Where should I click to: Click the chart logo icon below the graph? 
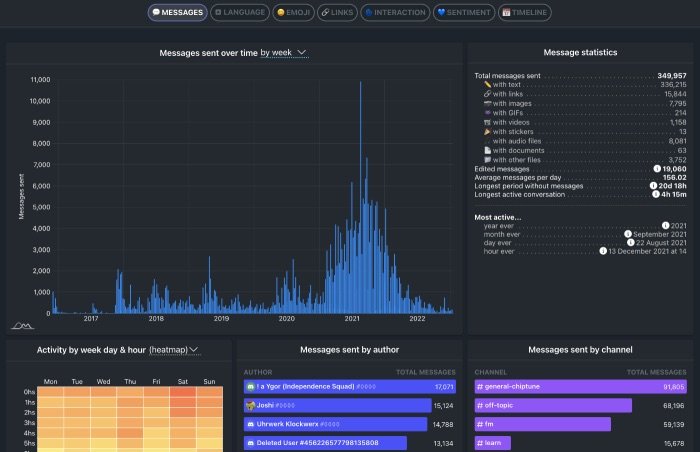click(23, 325)
